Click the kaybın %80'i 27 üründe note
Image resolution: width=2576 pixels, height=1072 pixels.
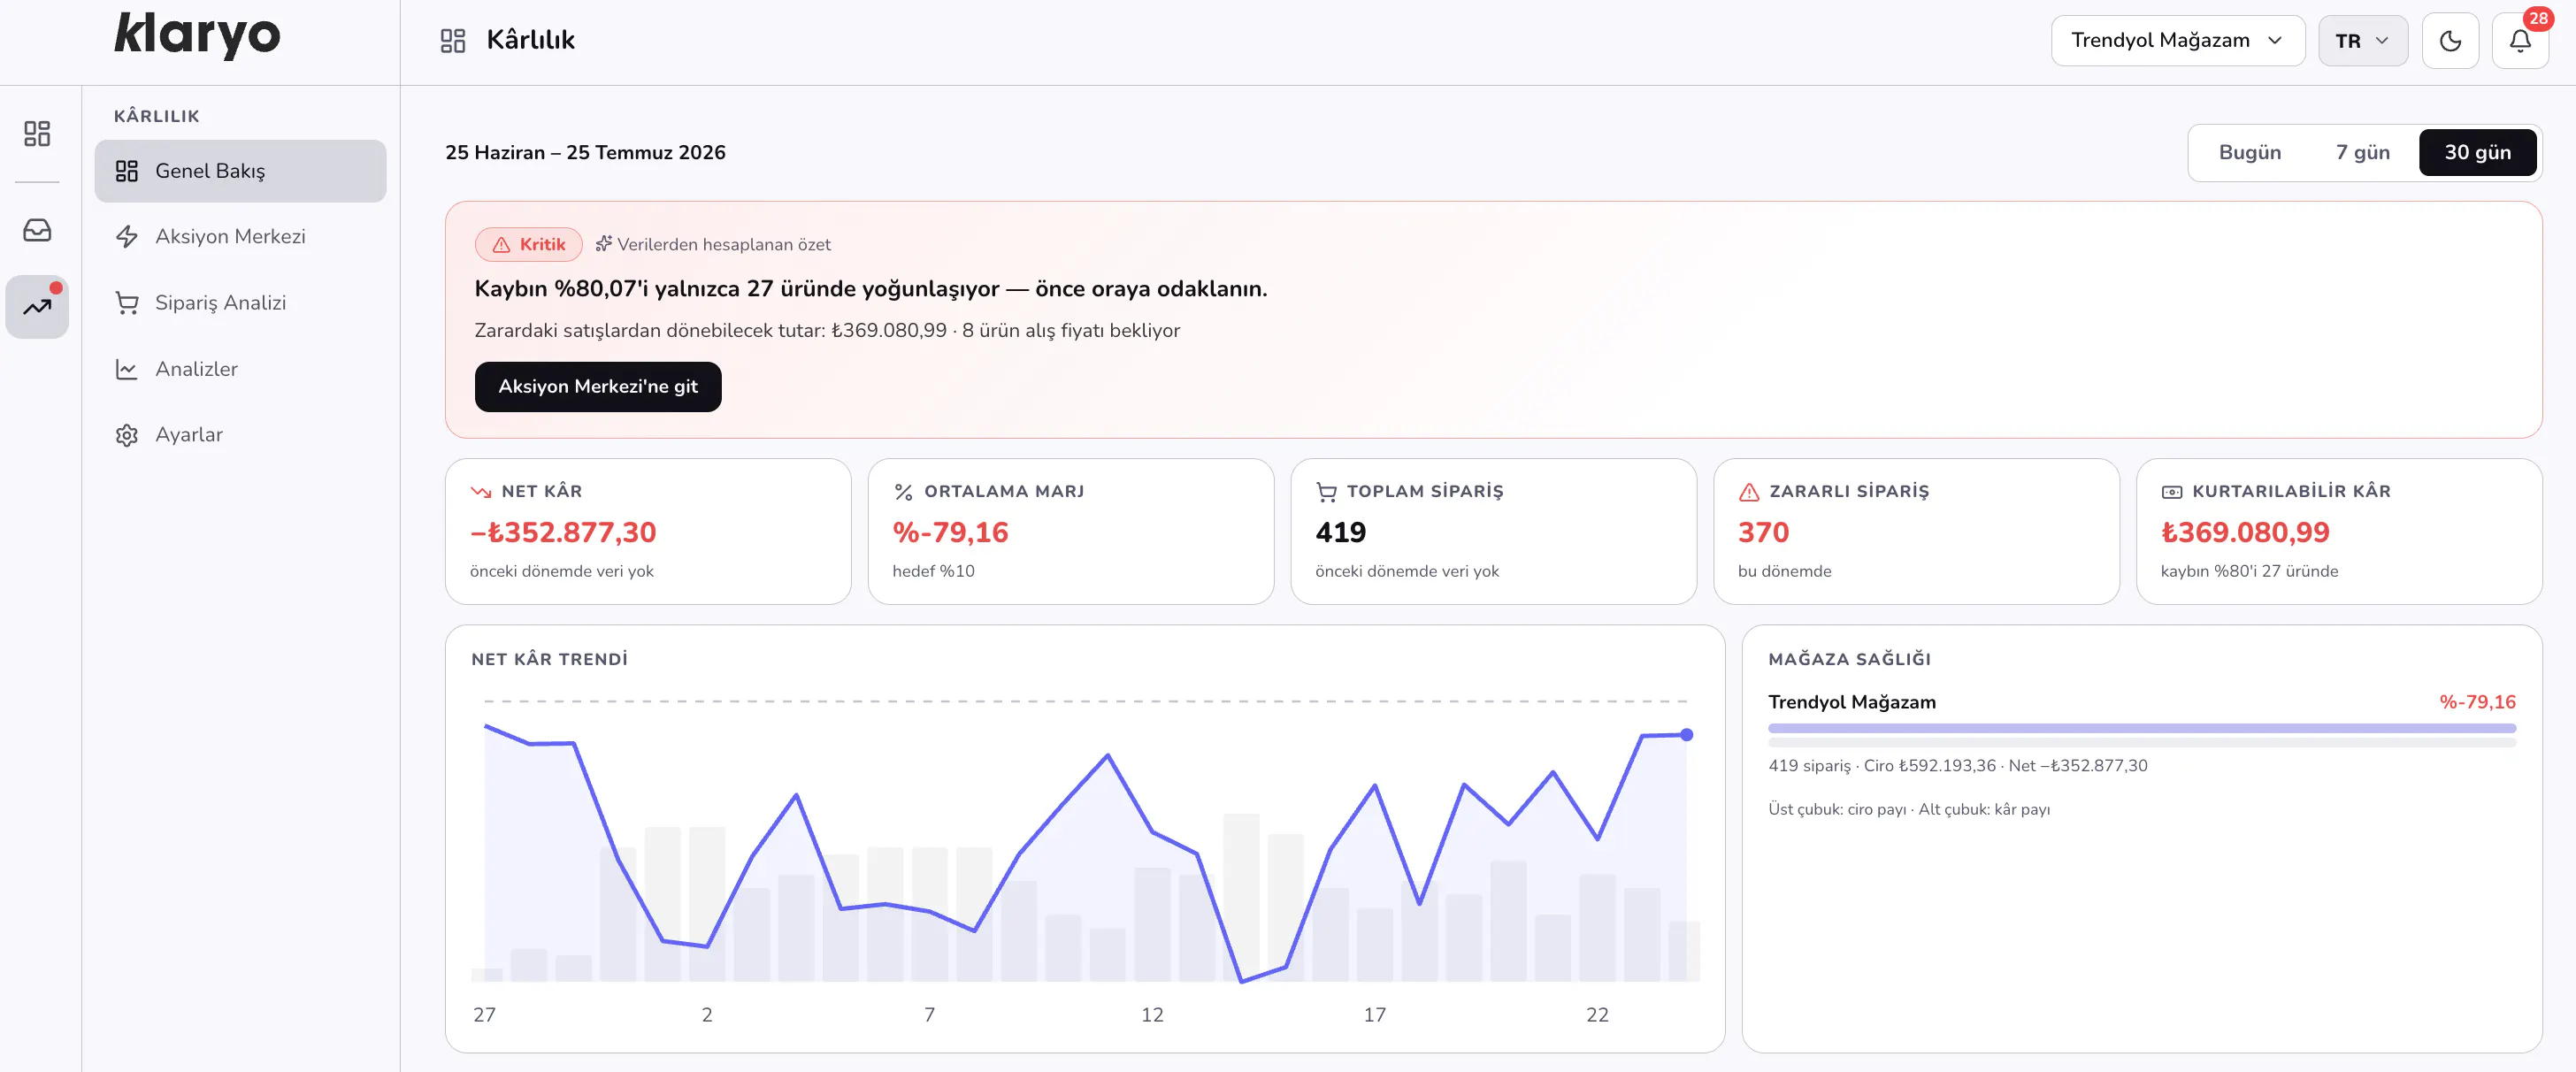click(x=2249, y=571)
